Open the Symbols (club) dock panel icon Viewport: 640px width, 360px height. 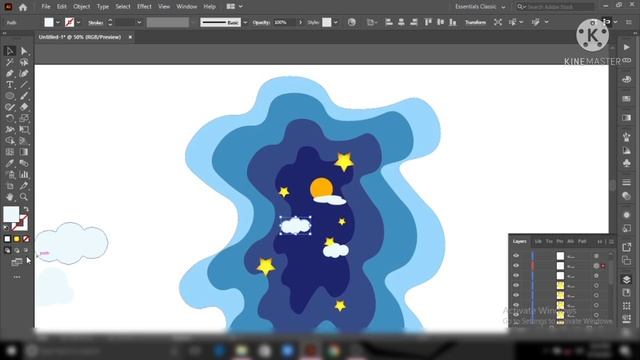pyautogui.click(x=627, y=164)
